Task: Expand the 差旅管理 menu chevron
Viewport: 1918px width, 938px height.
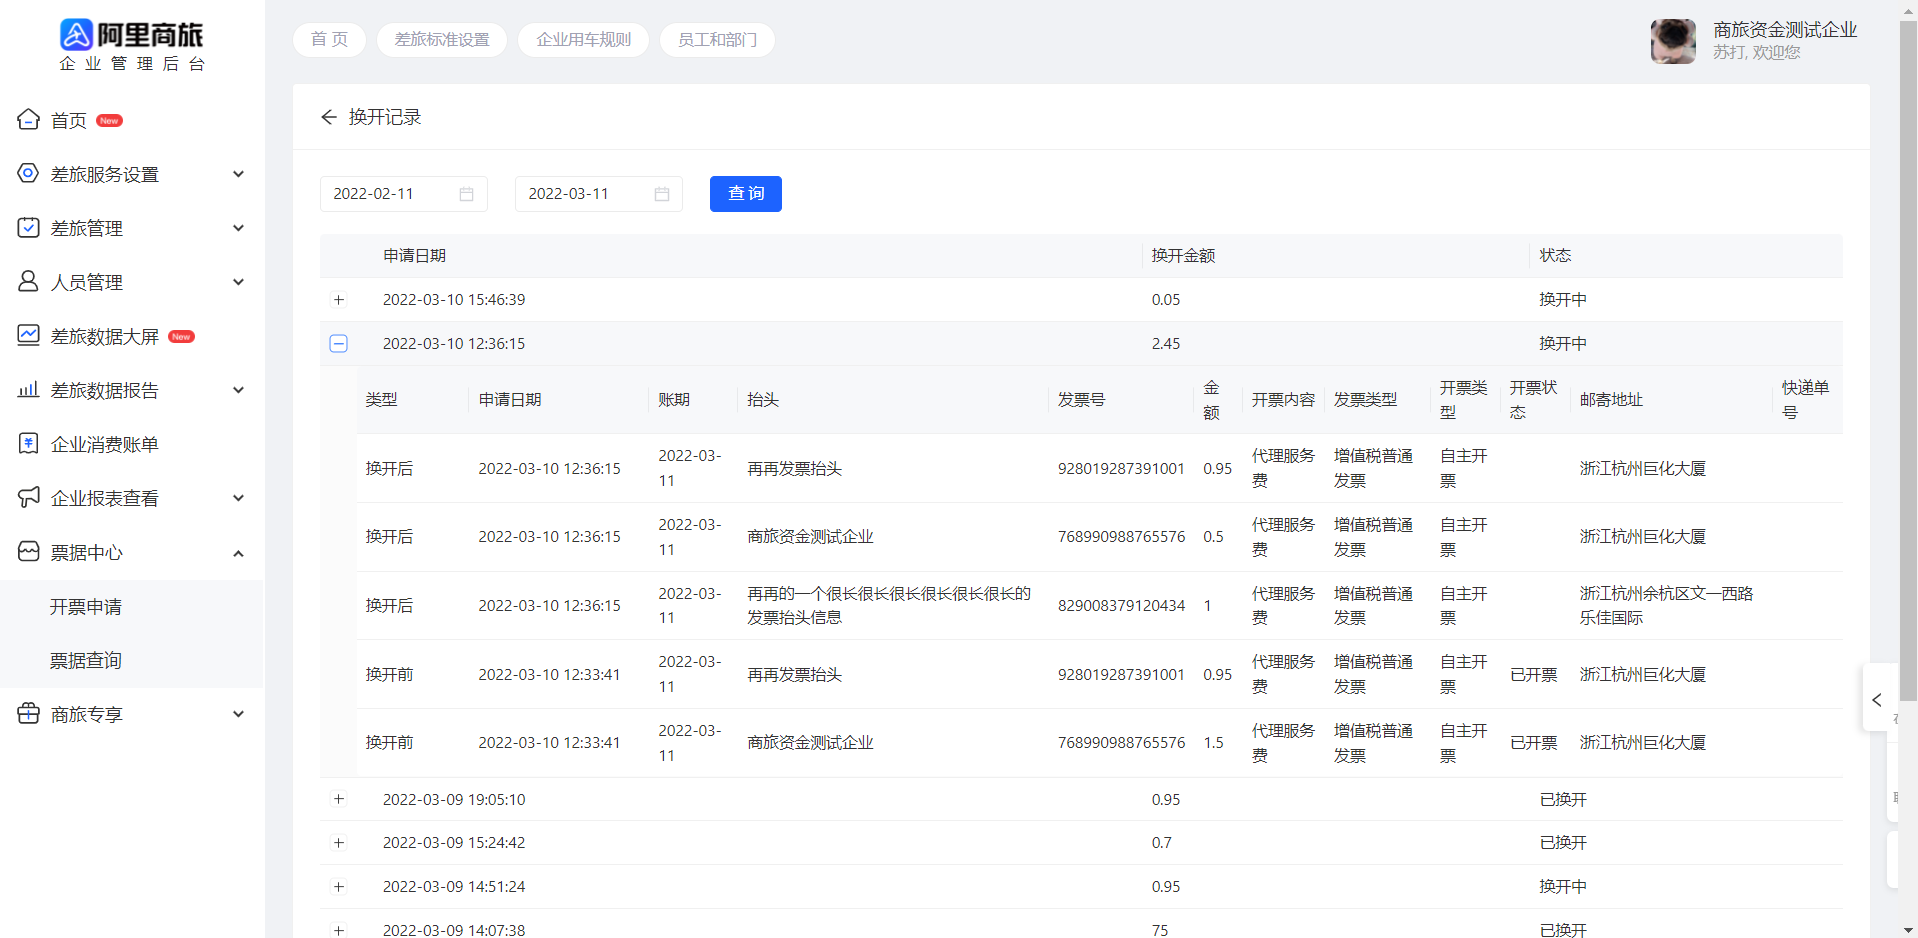Action: click(x=238, y=228)
